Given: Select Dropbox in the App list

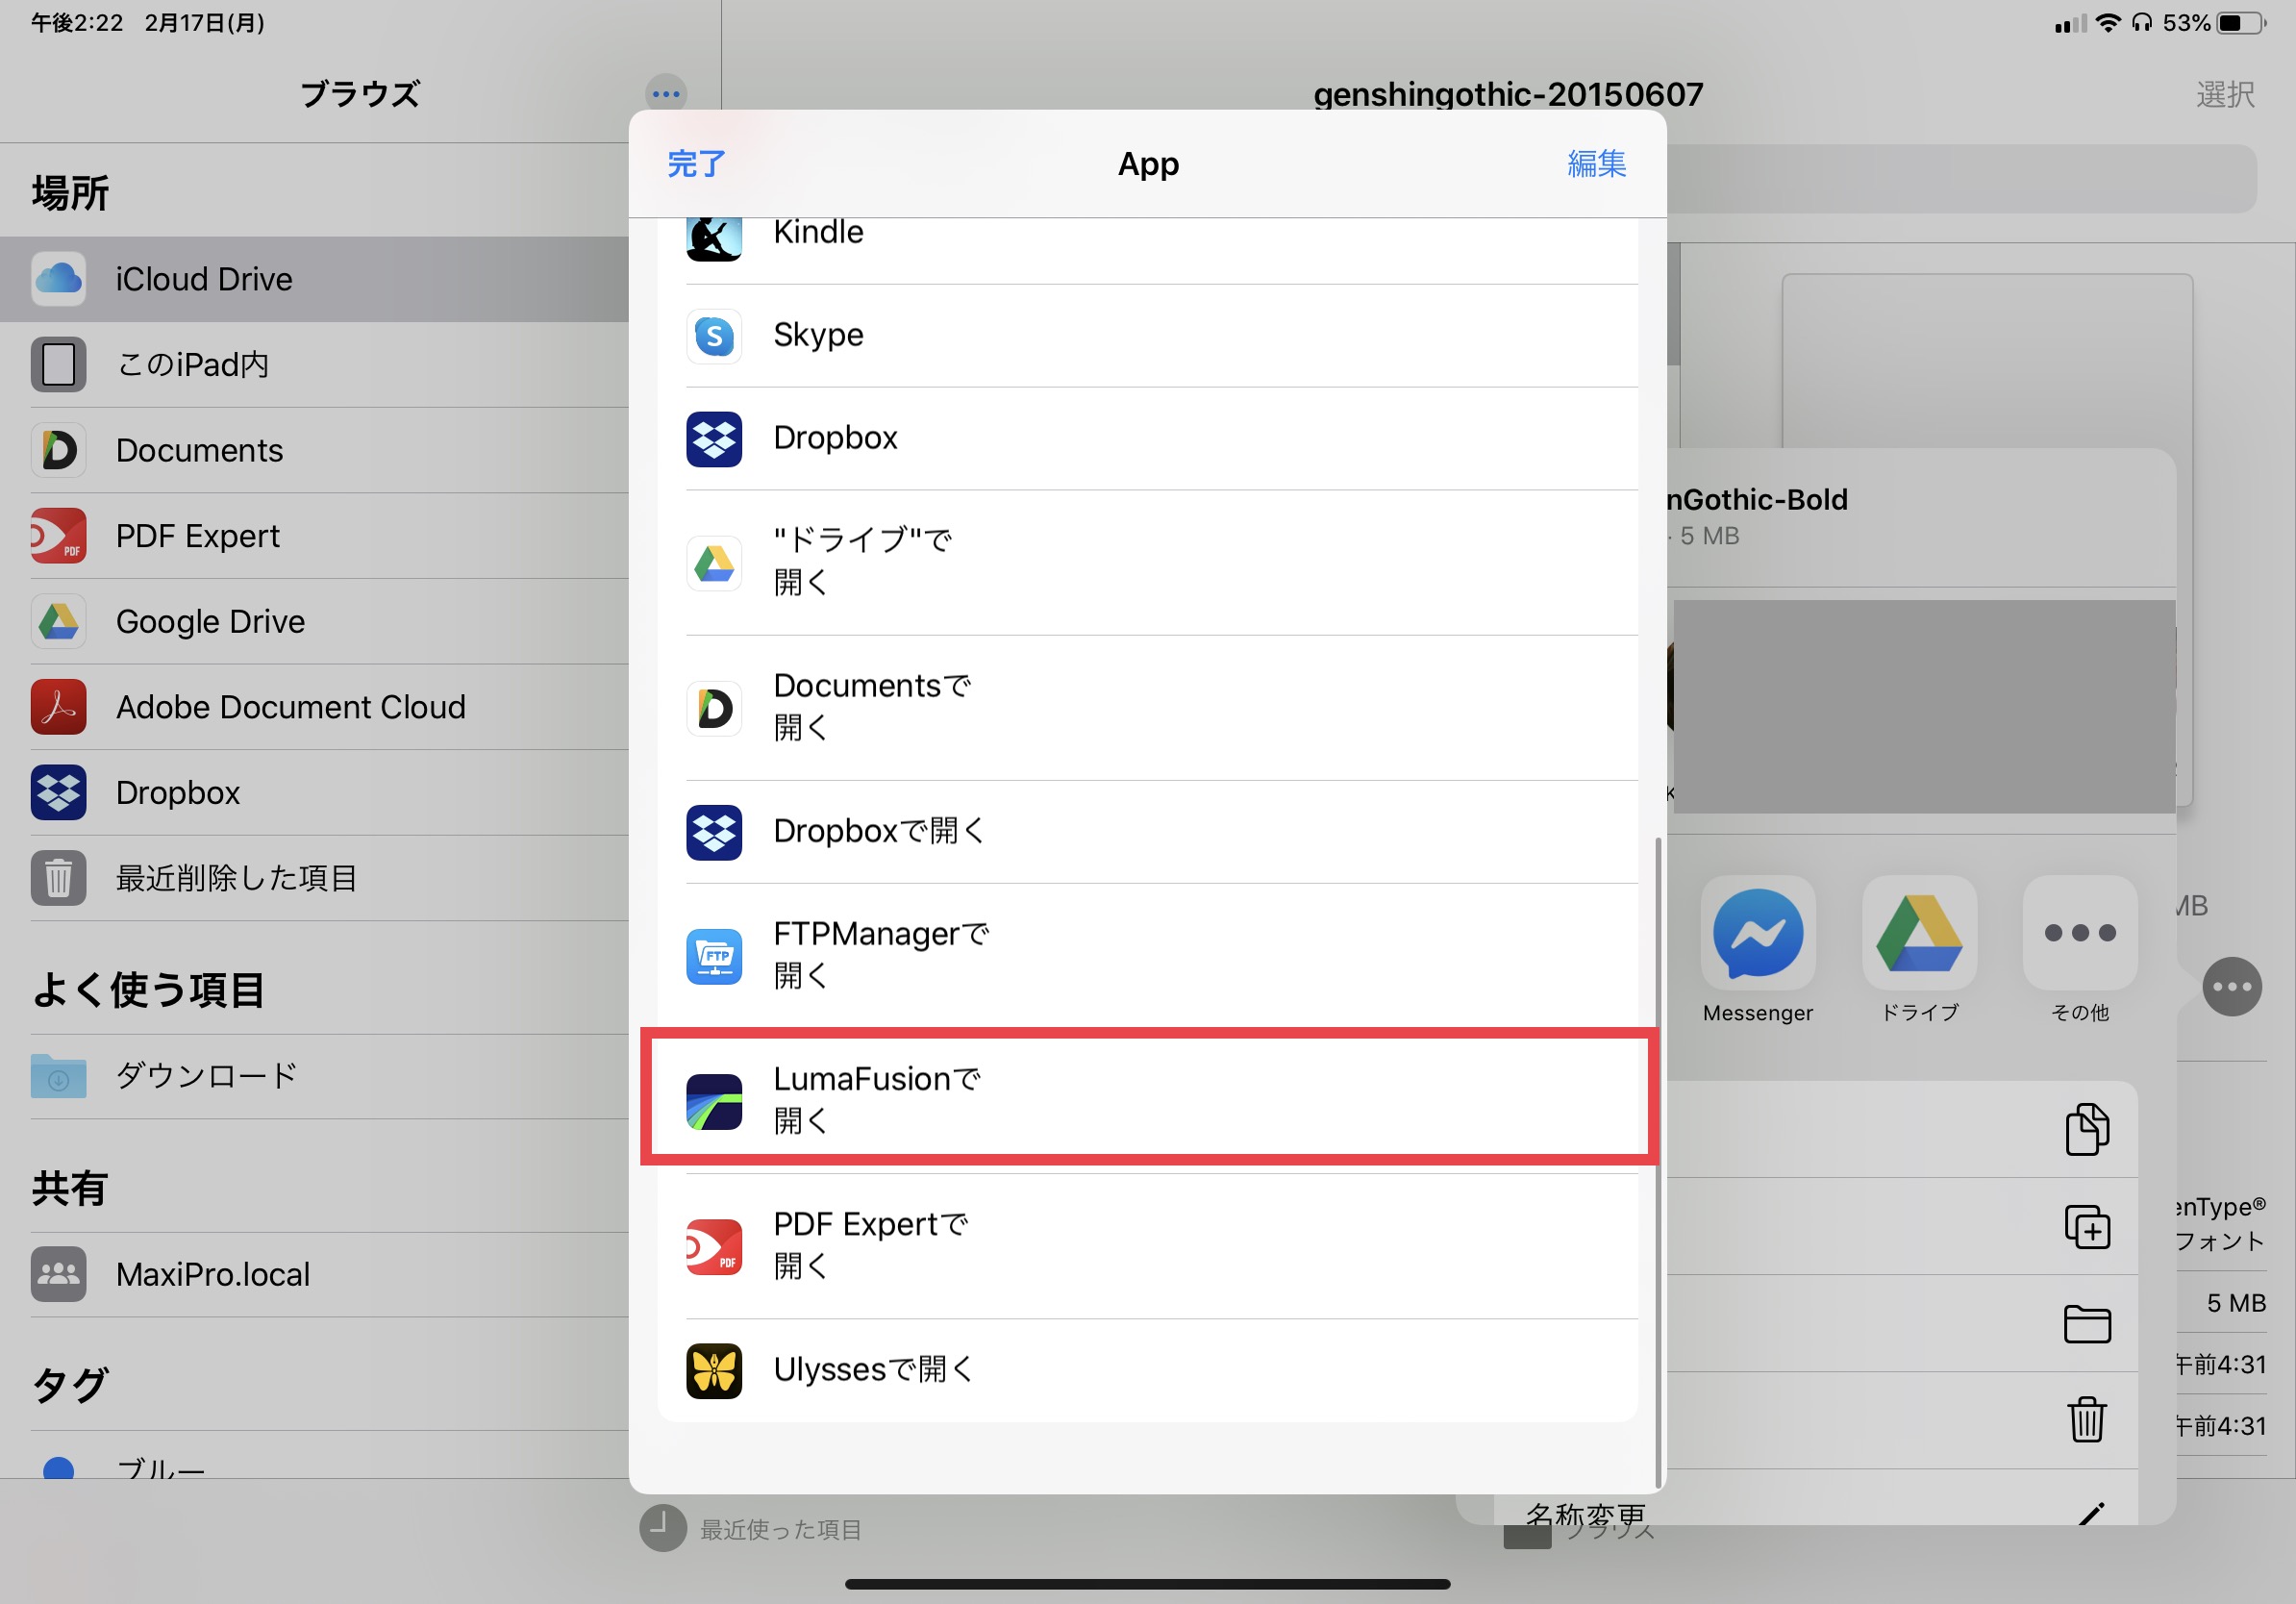Looking at the screenshot, I should tap(1146, 438).
